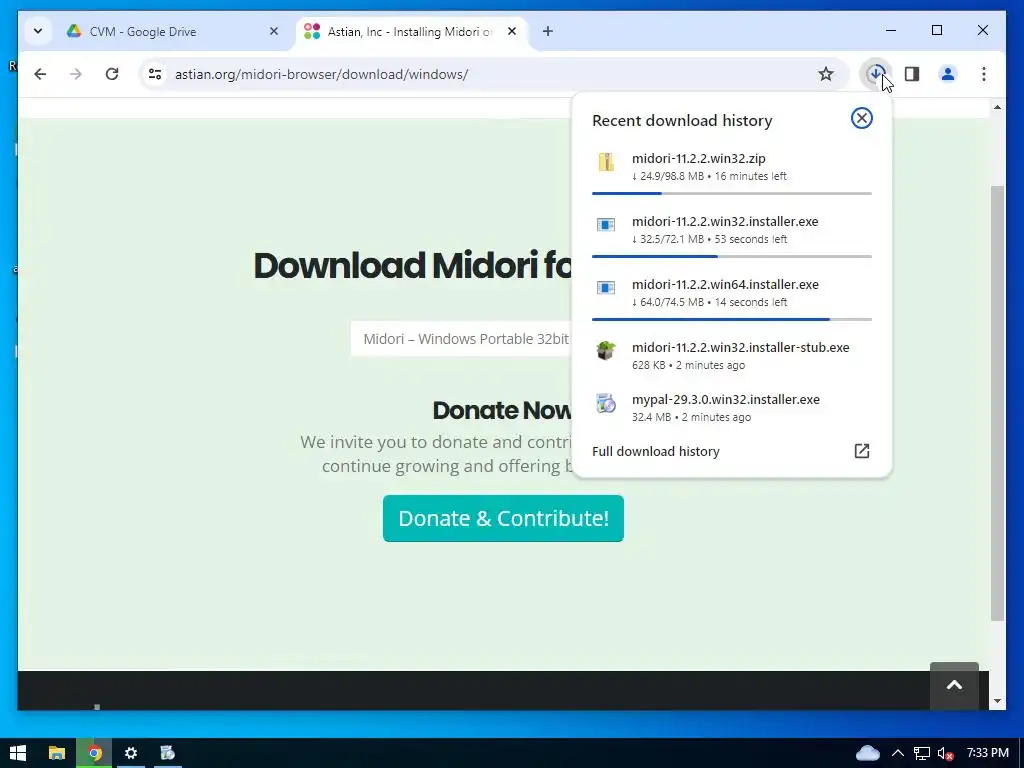Click '64.0/74.5 MB • 14 seconds left' status
1024x768 pixels.
pyautogui.click(x=709, y=302)
